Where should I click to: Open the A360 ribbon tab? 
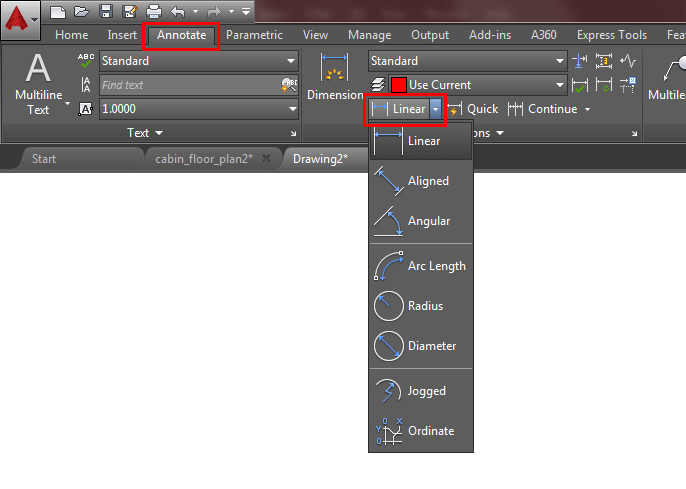pos(544,35)
